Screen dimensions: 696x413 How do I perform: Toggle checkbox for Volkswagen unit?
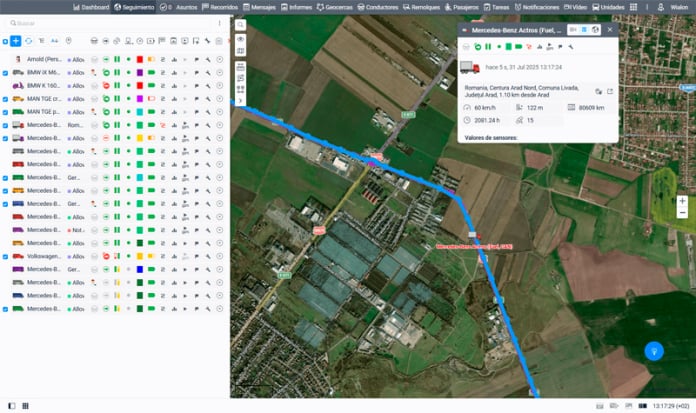[x=5, y=256]
